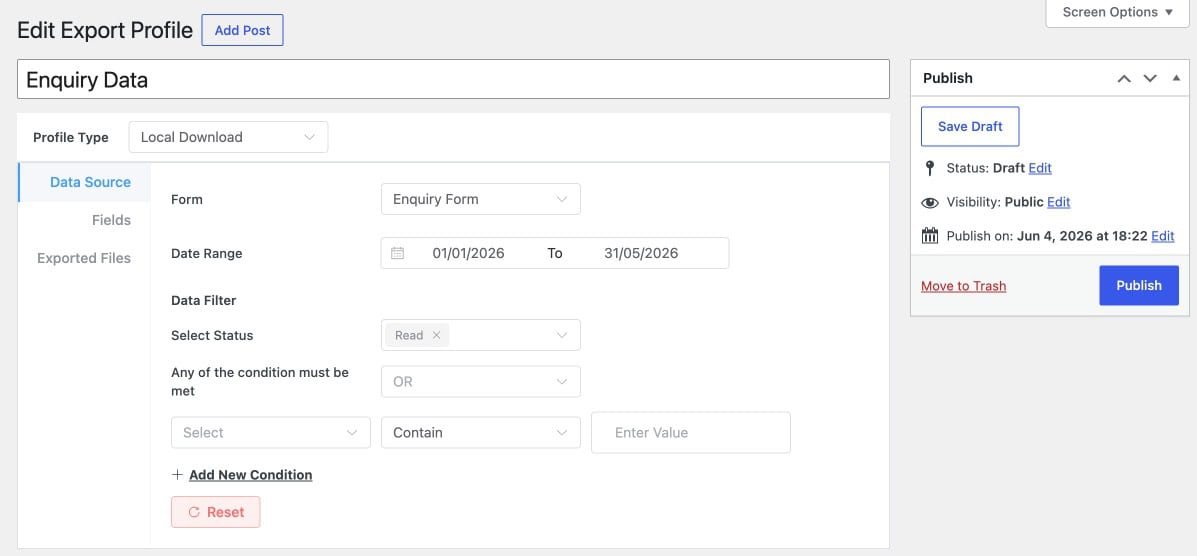Click the Data Filter label
The image size is (1197, 556).
tap(204, 300)
